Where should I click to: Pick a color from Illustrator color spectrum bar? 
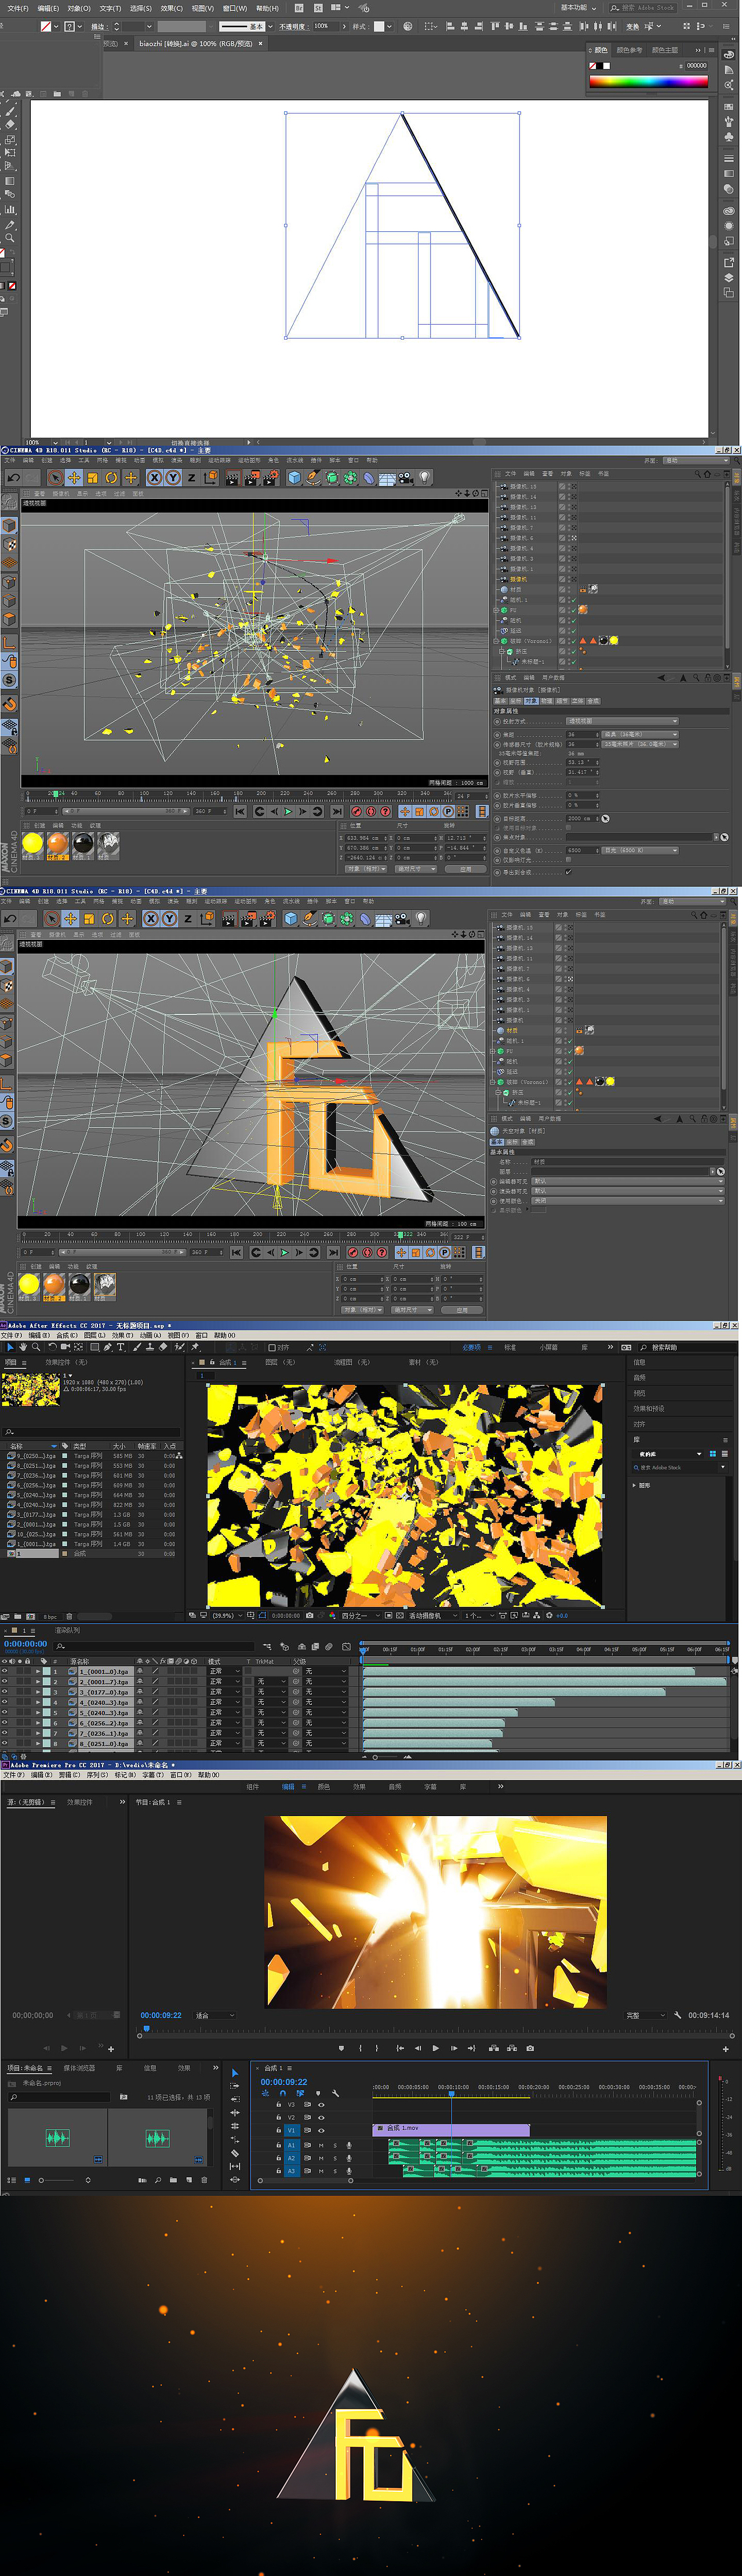click(x=649, y=81)
